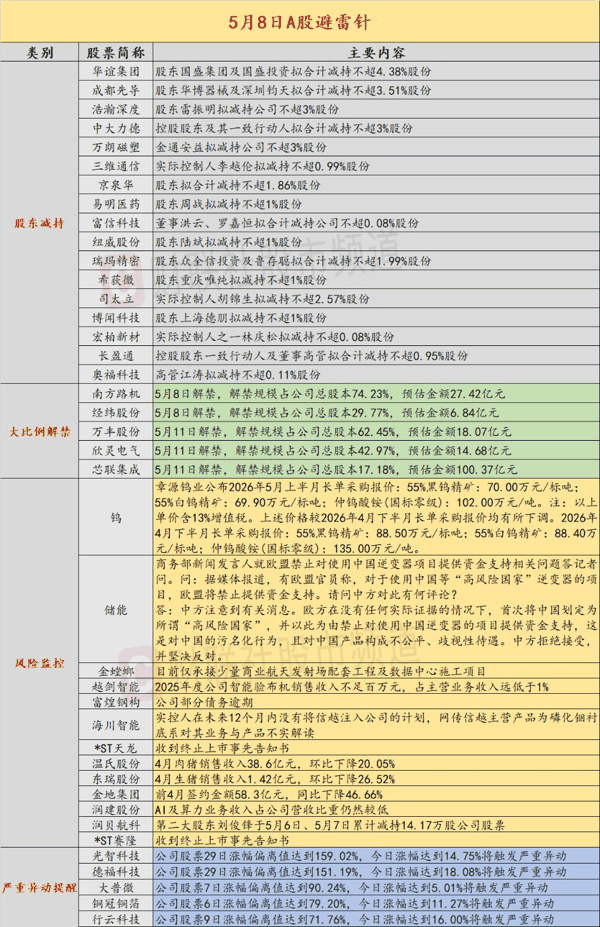
Task: Click 金地集团 row's 签约金额58.3亿元 text
Action: (269, 794)
